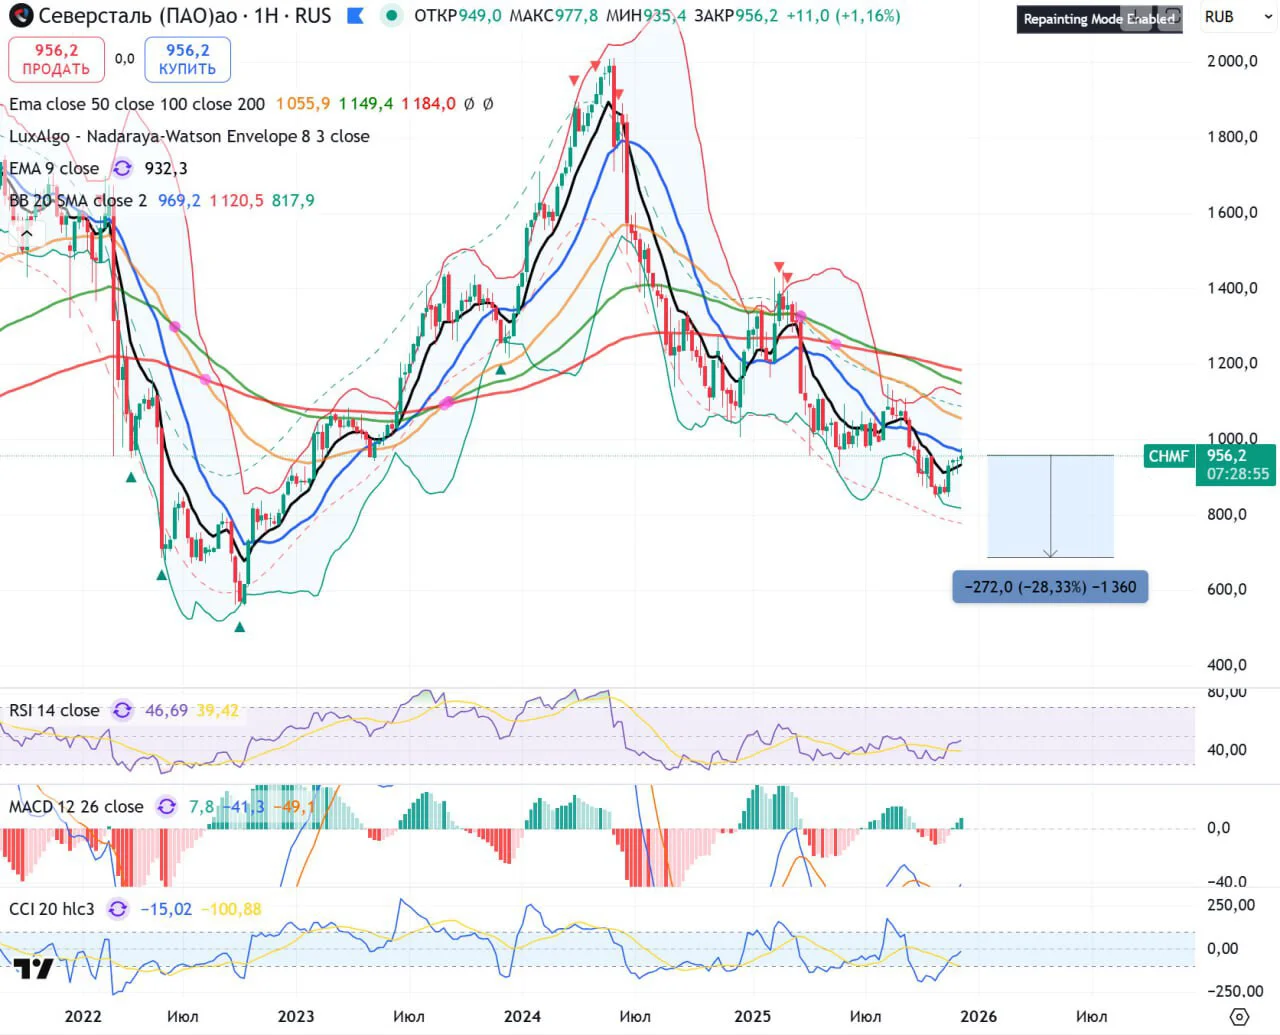Click the 2022 label on the time axis
The image size is (1280, 1035).
click(x=83, y=1016)
